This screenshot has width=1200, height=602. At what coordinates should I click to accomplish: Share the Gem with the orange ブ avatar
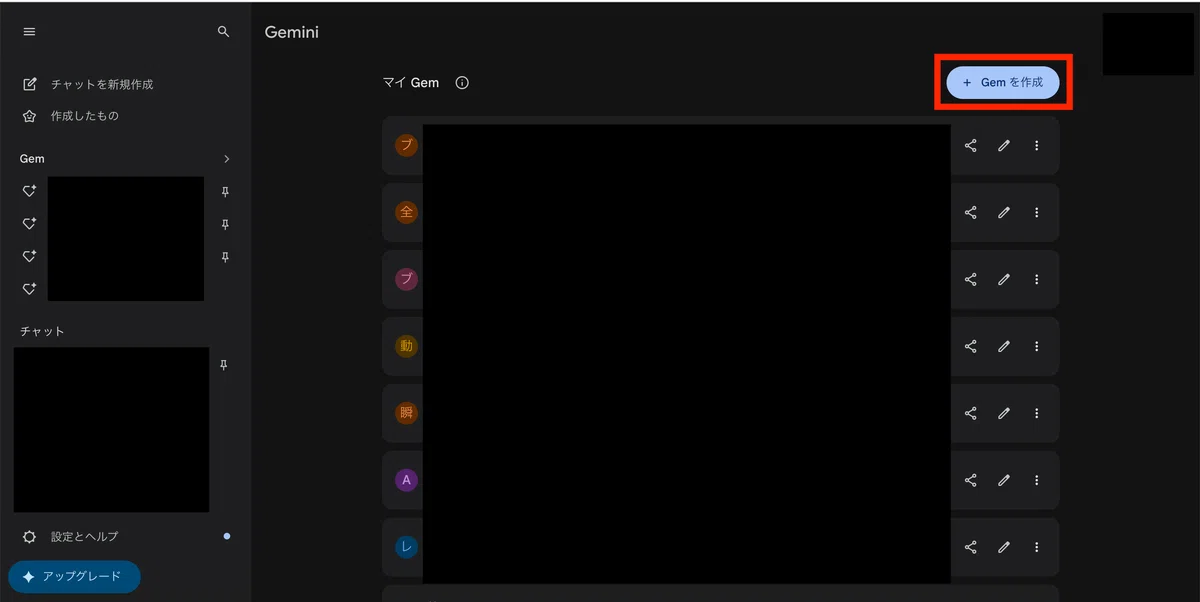pos(971,146)
